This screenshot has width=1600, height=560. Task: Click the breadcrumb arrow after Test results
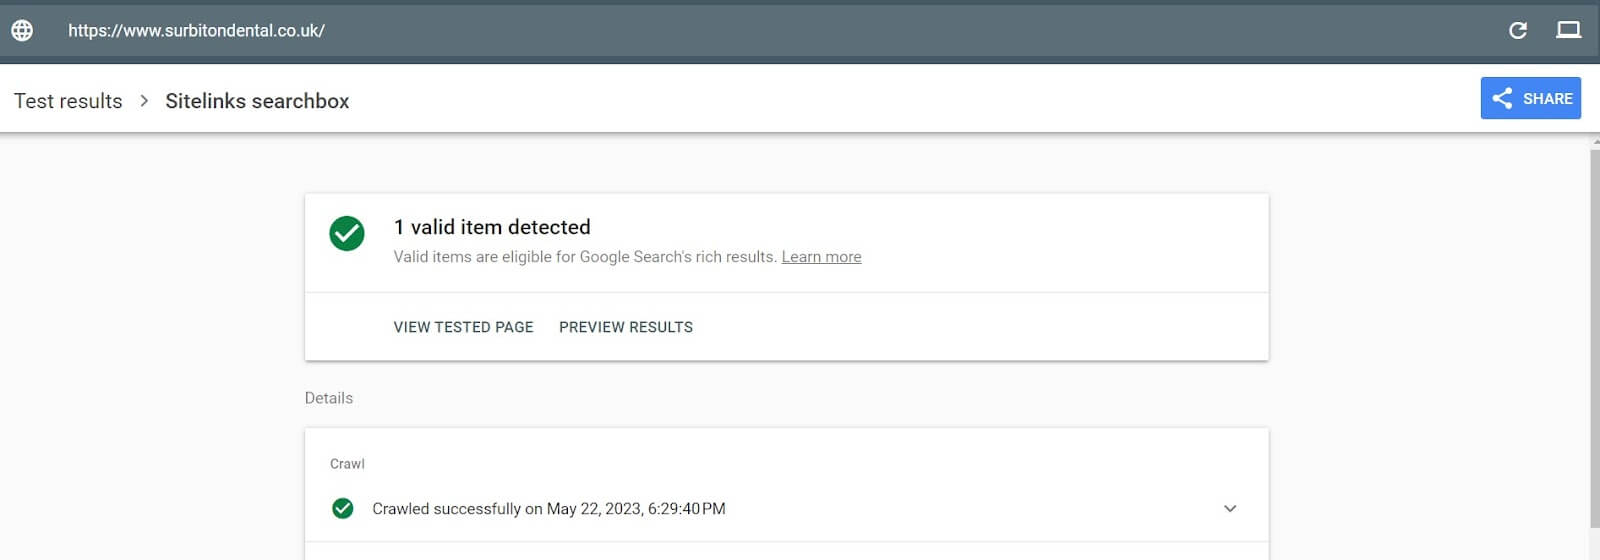click(x=144, y=101)
